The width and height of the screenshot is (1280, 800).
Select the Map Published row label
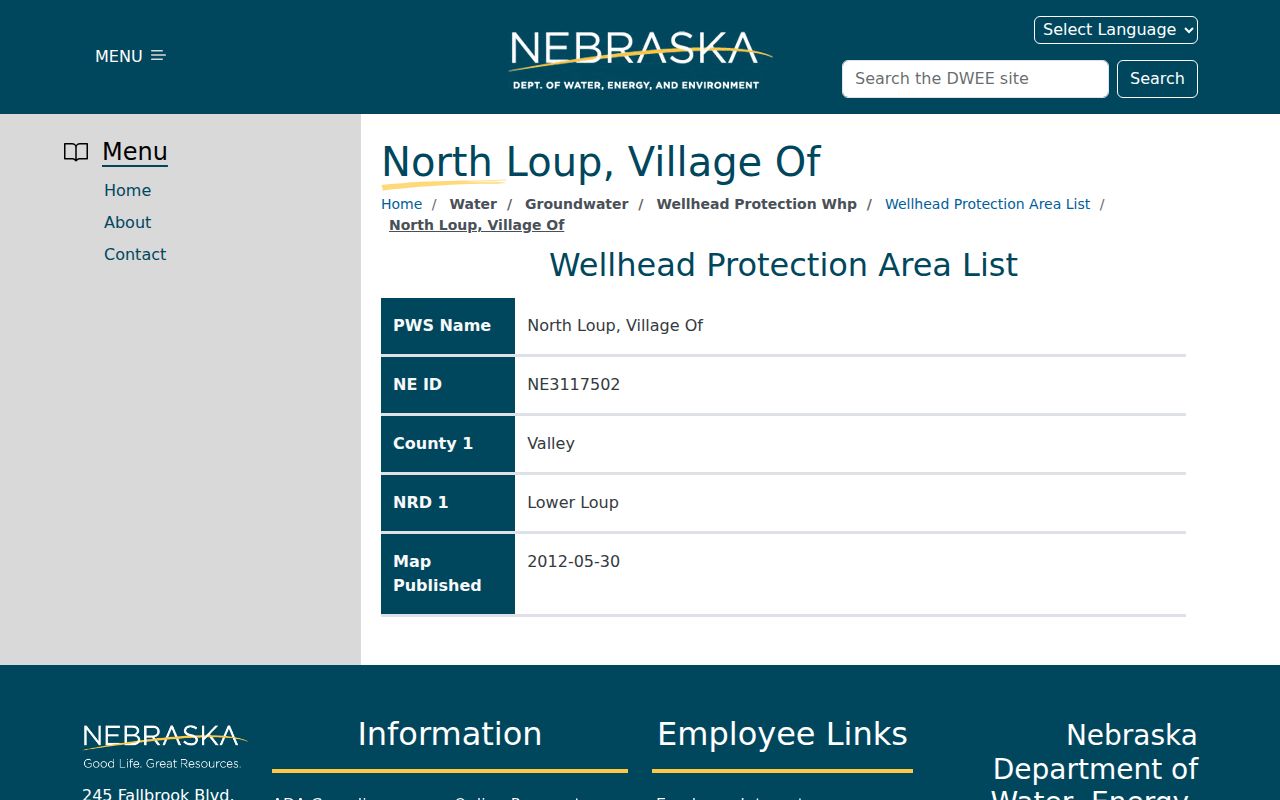pos(448,573)
